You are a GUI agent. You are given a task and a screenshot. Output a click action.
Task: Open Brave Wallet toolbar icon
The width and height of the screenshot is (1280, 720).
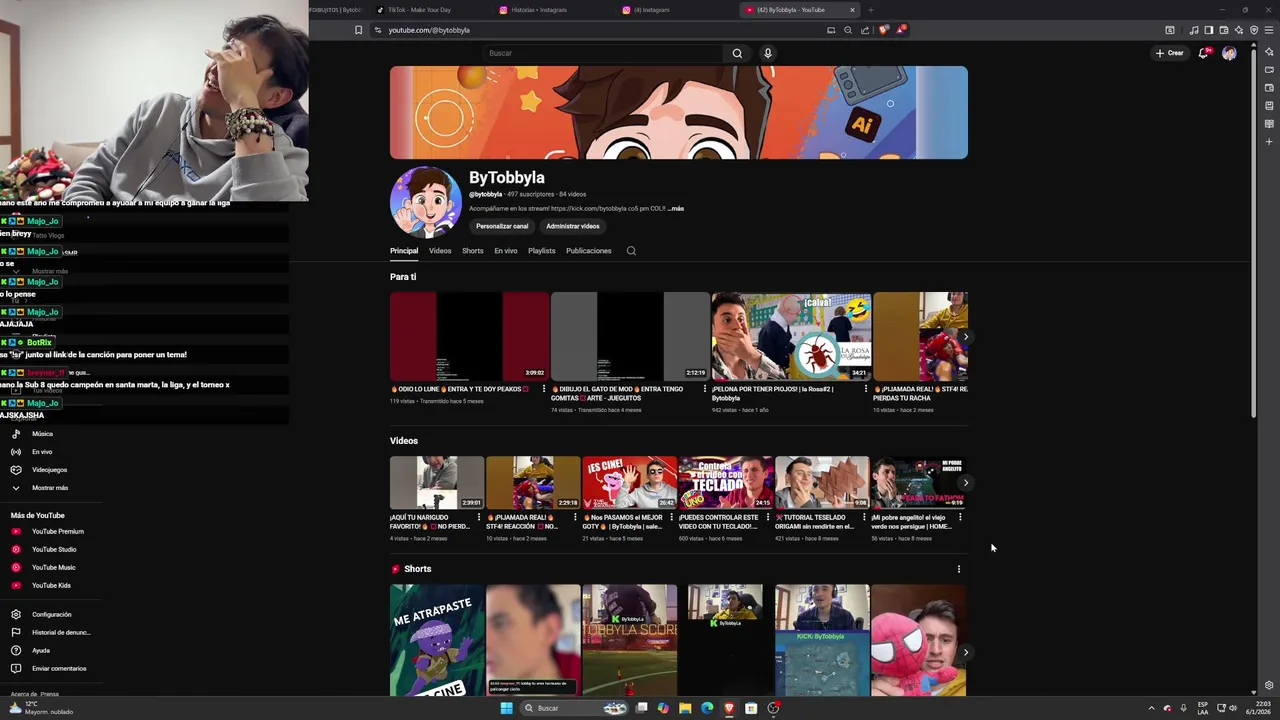coord(1224,30)
